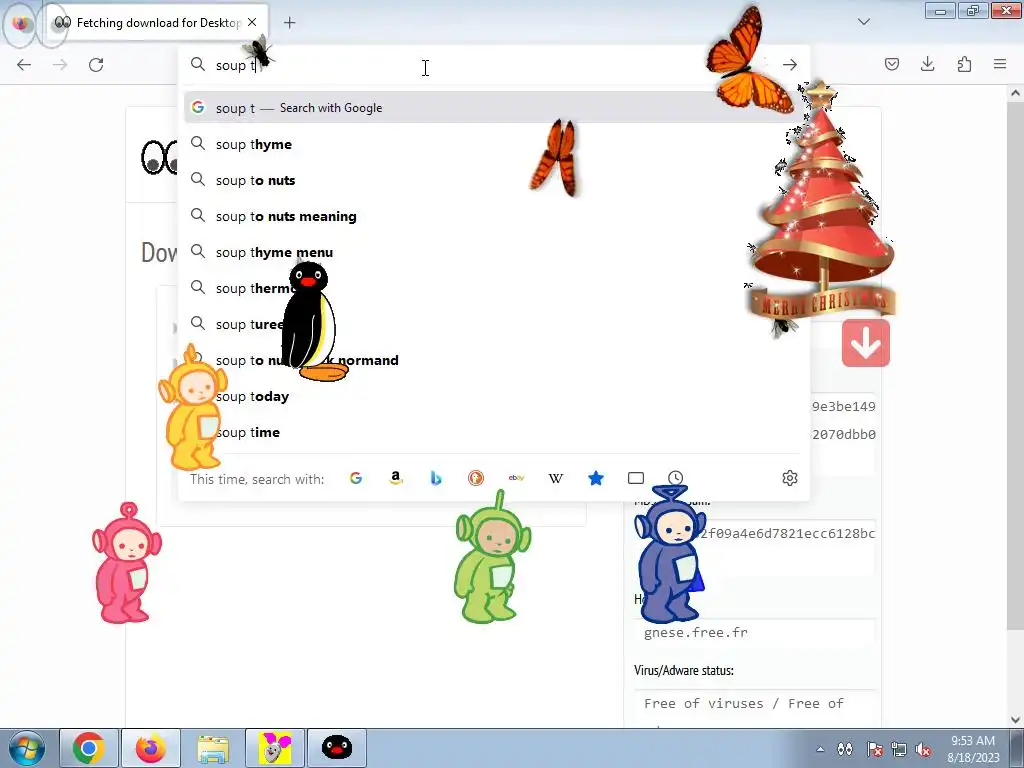The image size is (1024, 768).
Task: Click the 'Virus/Adware status:' label
Action: click(684, 670)
